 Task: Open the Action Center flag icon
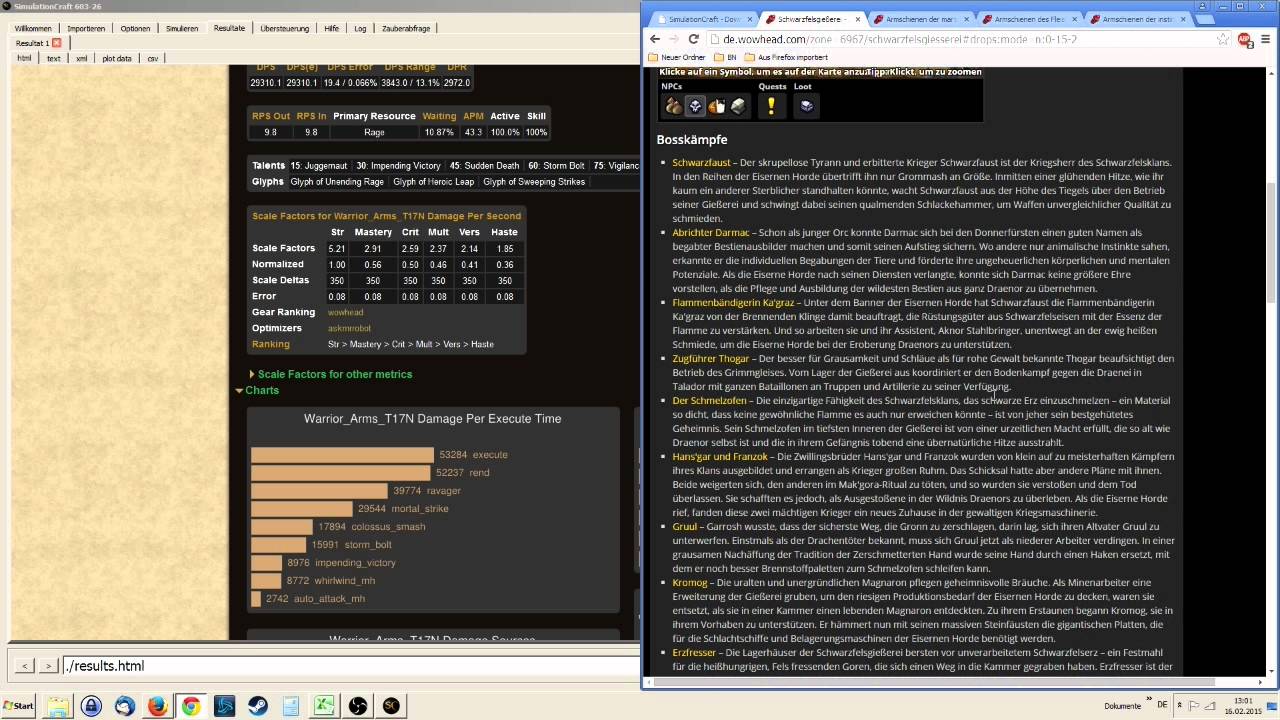point(1194,706)
